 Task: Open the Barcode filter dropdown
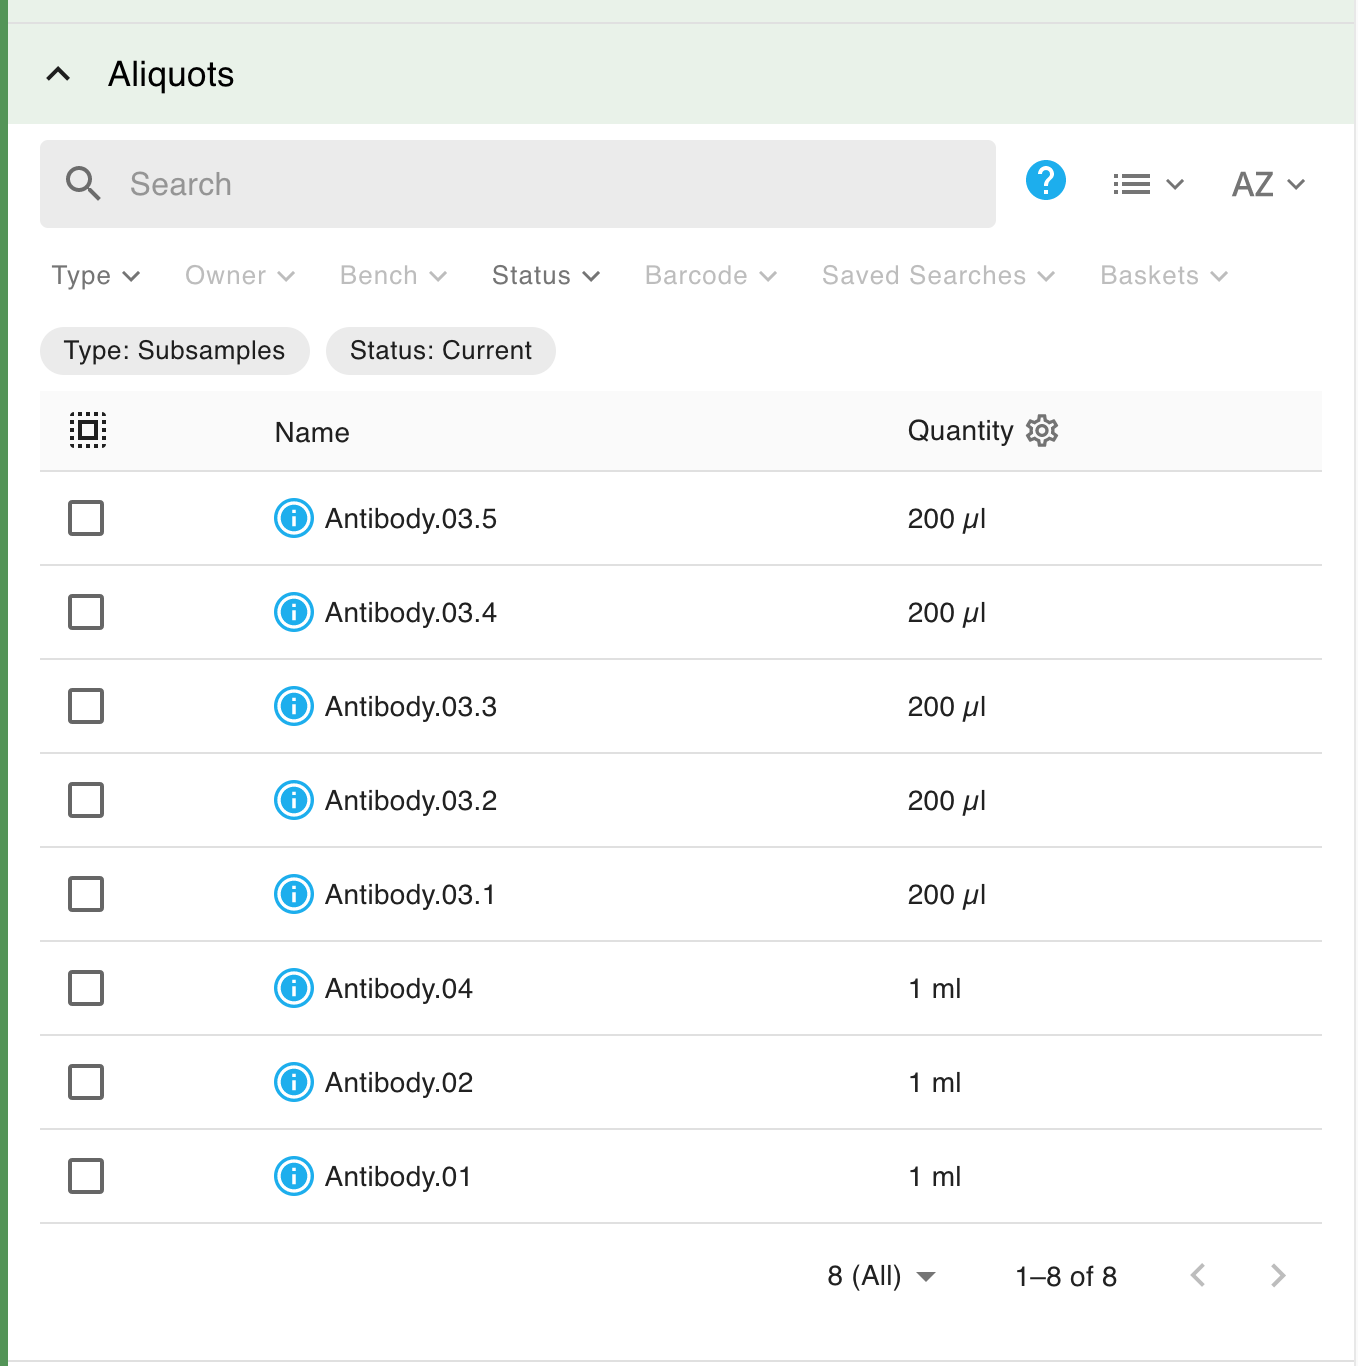tap(711, 275)
